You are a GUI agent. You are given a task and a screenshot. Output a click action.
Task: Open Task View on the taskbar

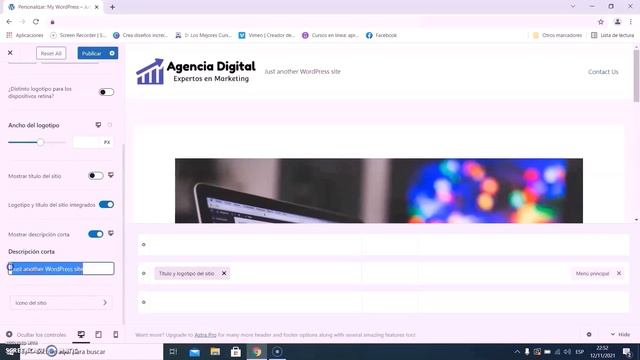point(173,351)
